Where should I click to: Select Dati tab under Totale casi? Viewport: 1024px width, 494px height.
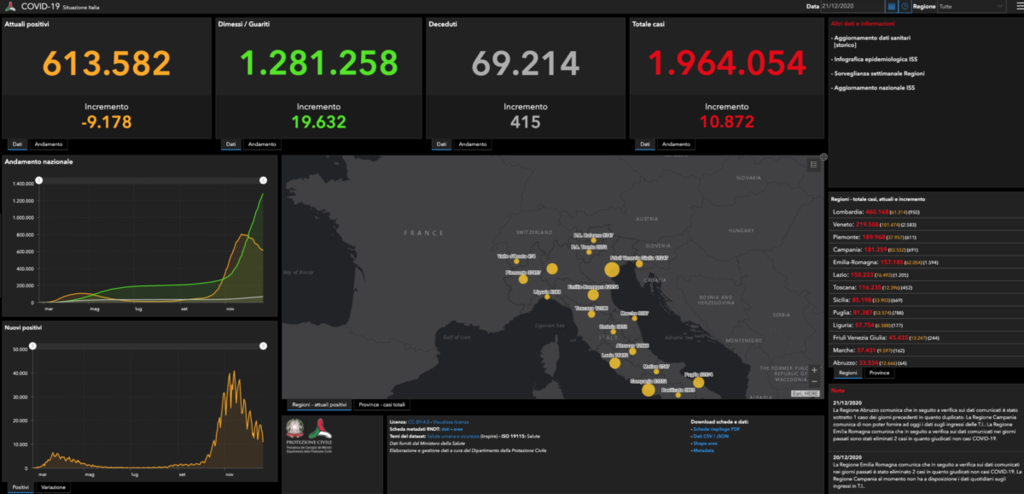(645, 144)
